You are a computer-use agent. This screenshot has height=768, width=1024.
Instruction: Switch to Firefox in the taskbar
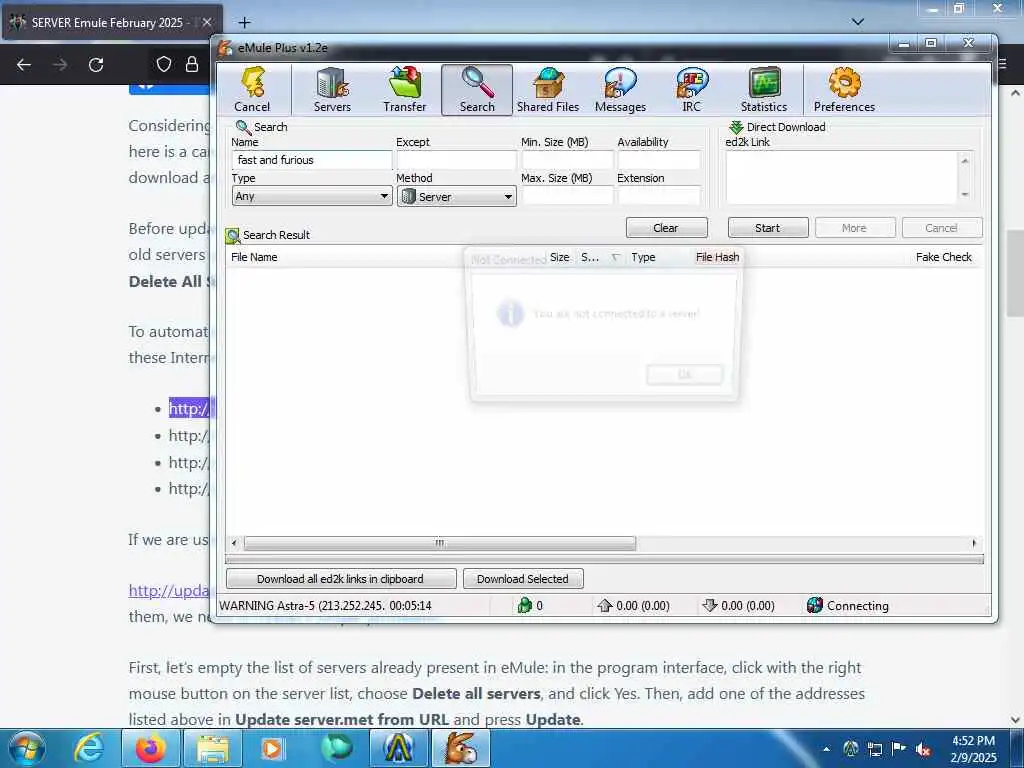150,748
